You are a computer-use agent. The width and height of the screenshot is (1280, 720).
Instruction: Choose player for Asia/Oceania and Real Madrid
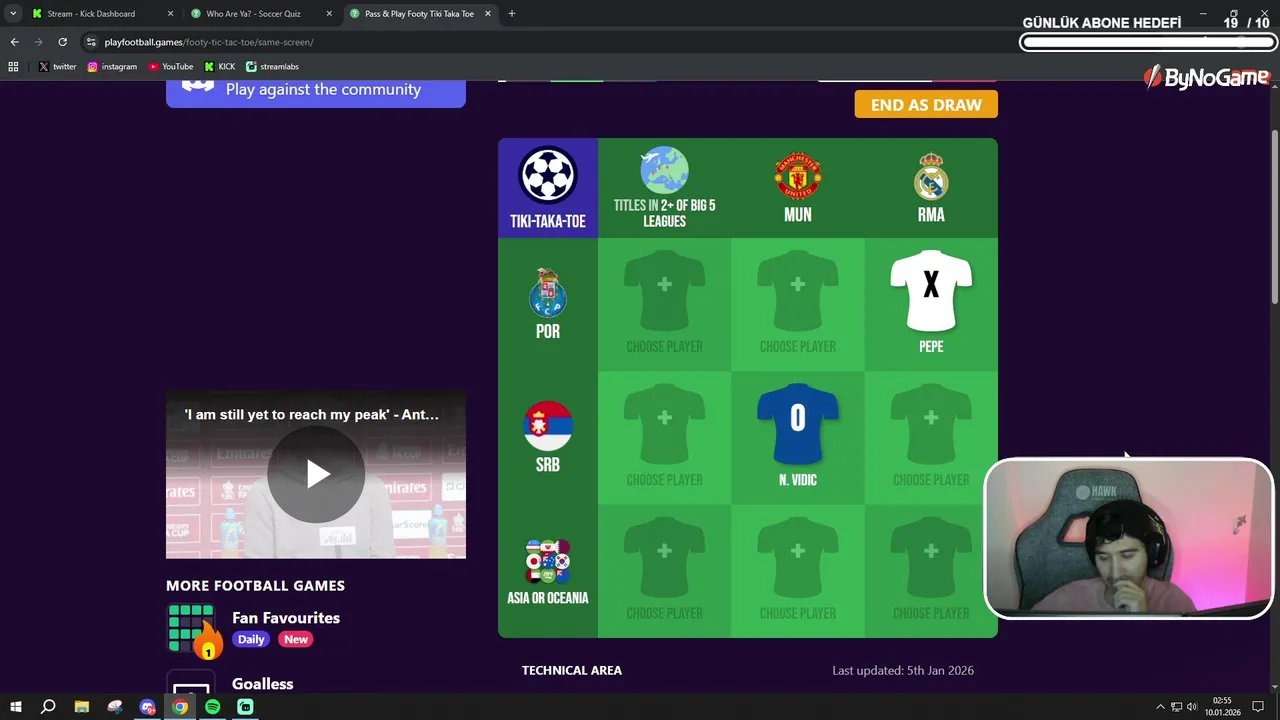click(x=931, y=571)
